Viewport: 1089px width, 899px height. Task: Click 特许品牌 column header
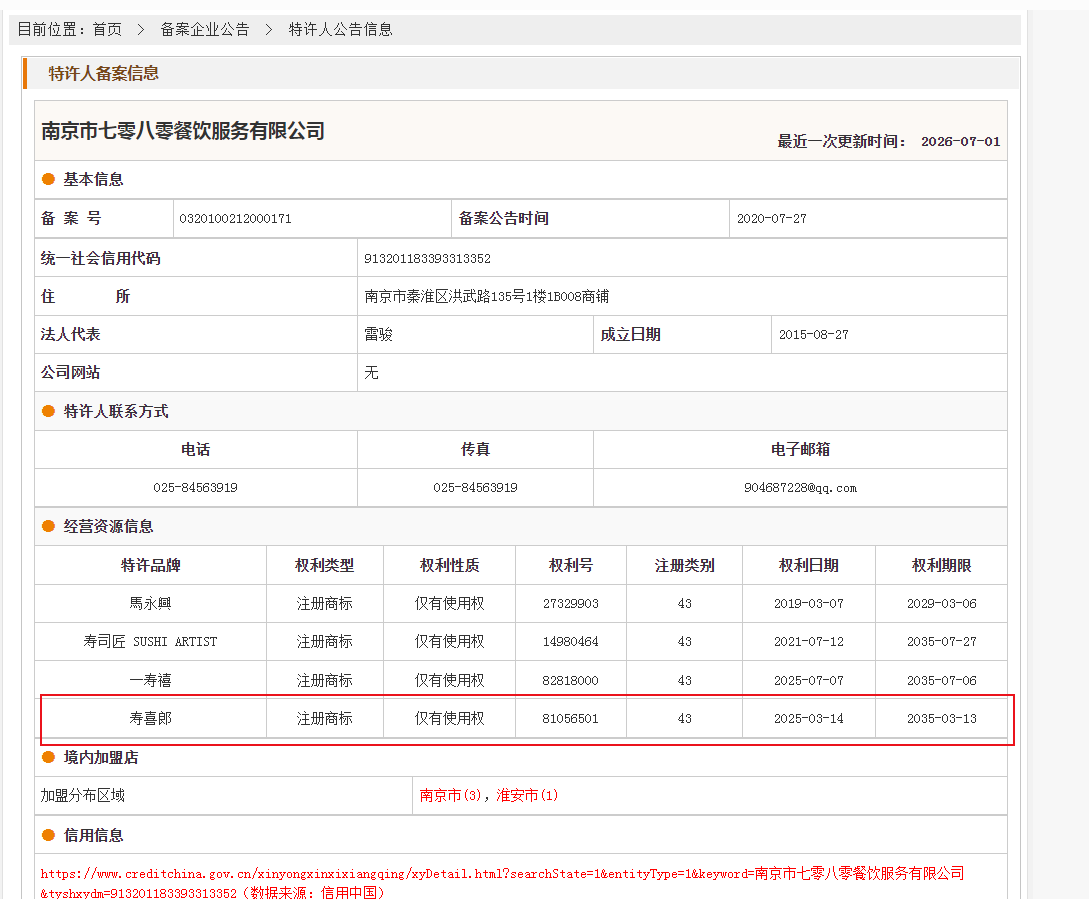[x=151, y=566]
